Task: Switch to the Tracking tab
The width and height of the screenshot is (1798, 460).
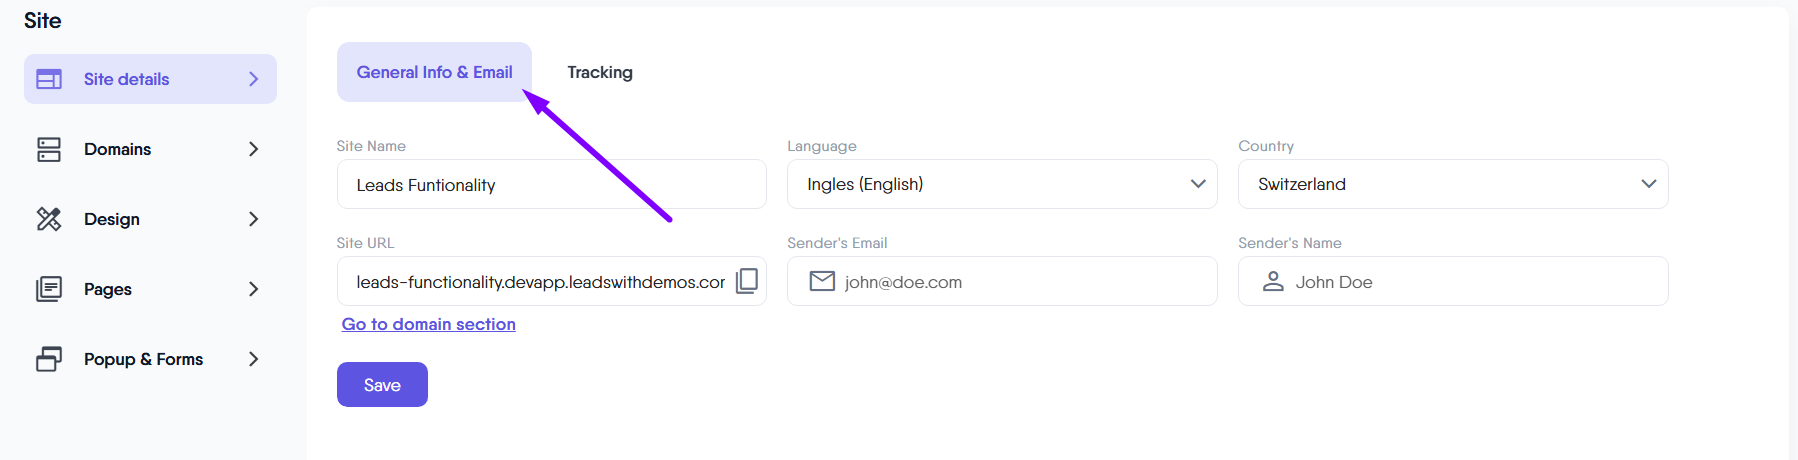Action: point(600,72)
